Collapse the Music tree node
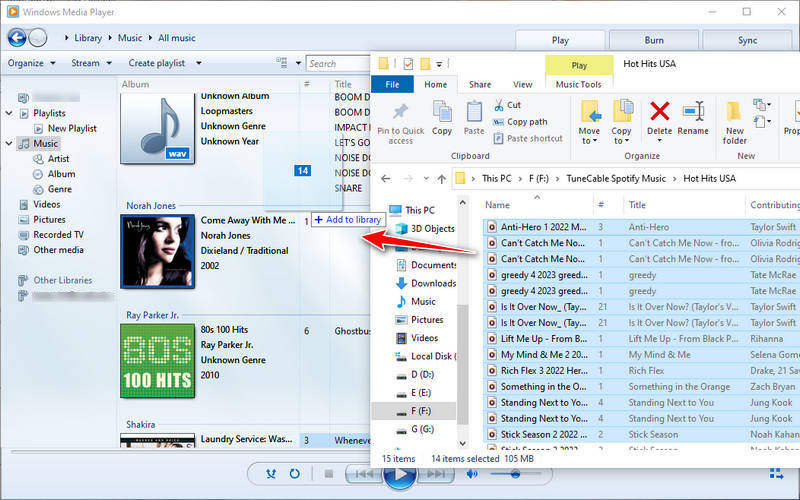Viewport: 800px width, 500px height. click(x=9, y=143)
